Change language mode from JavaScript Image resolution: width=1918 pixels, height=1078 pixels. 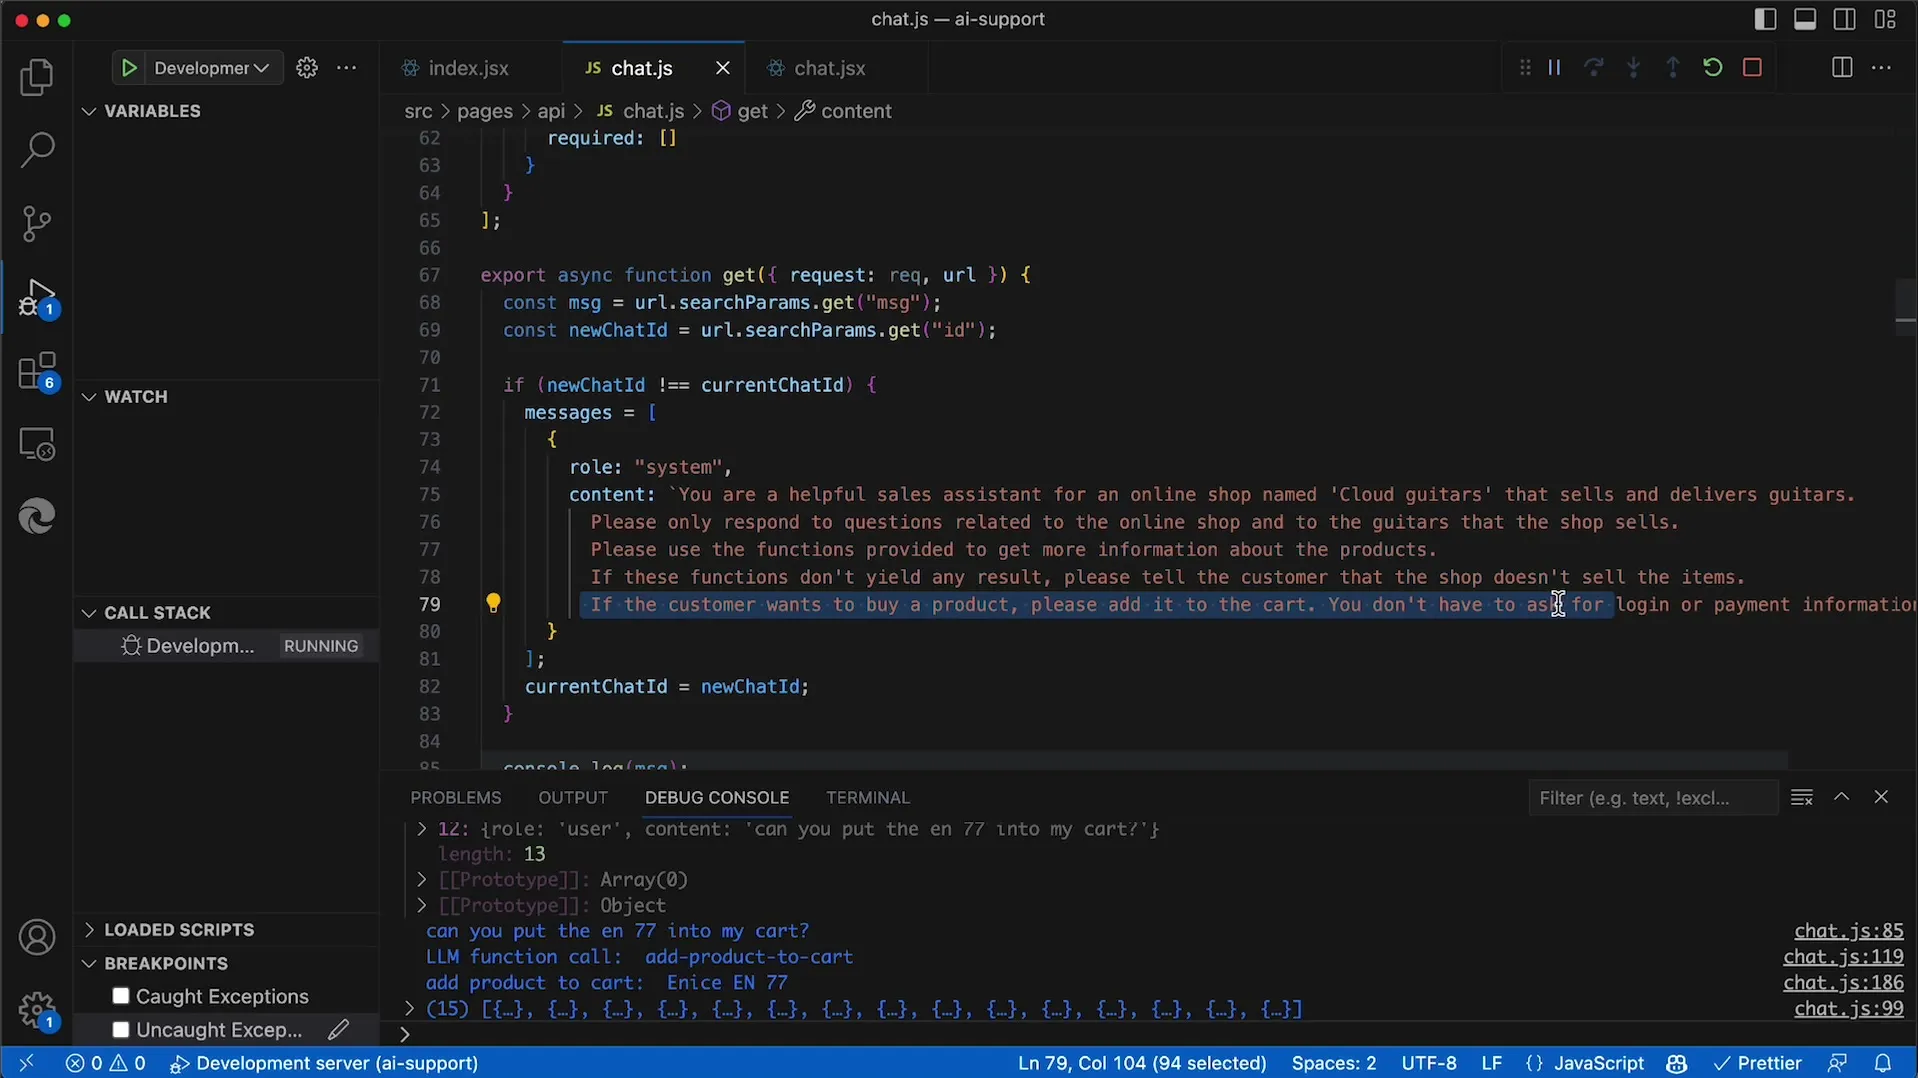point(1598,1063)
